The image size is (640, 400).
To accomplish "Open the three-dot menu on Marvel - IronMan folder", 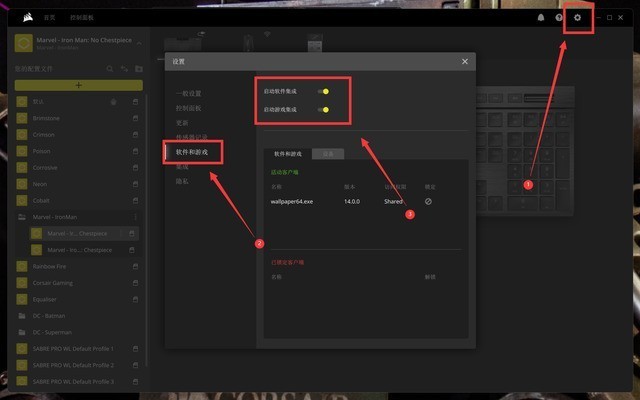I will (136, 217).
